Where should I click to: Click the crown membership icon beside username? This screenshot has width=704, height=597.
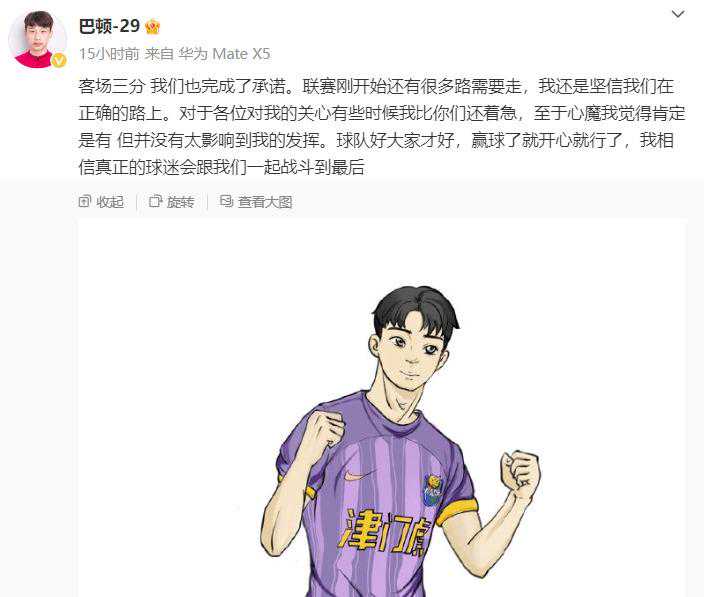pyautogui.click(x=152, y=27)
